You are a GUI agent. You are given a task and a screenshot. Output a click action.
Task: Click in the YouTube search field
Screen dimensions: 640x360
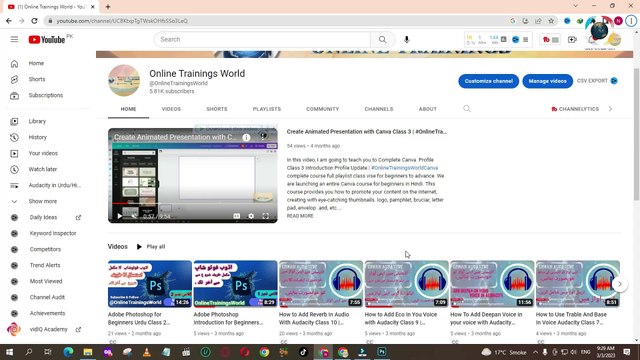pyautogui.click(x=262, y=40)
